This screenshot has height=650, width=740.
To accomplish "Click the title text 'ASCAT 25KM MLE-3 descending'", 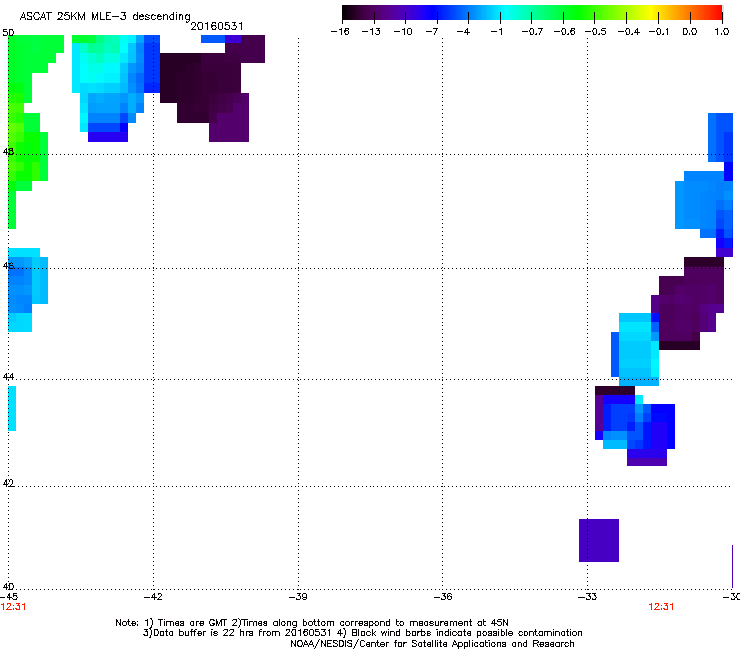I will pyautogui.click(x=105, y=16).
